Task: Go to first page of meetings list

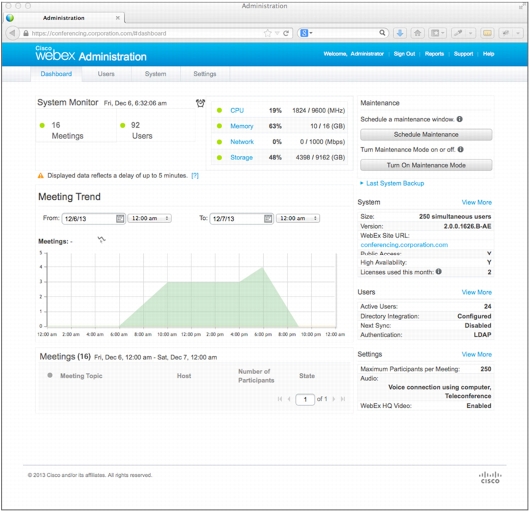Action: 280,399
